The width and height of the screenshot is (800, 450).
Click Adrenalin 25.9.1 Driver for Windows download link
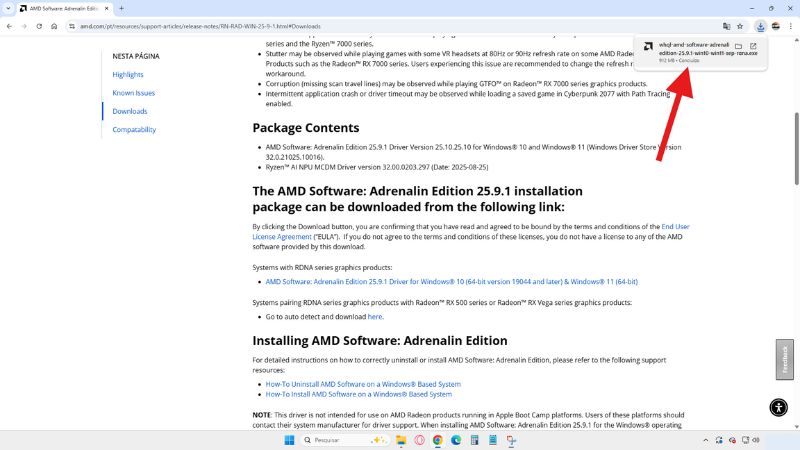tap(451, 281)
